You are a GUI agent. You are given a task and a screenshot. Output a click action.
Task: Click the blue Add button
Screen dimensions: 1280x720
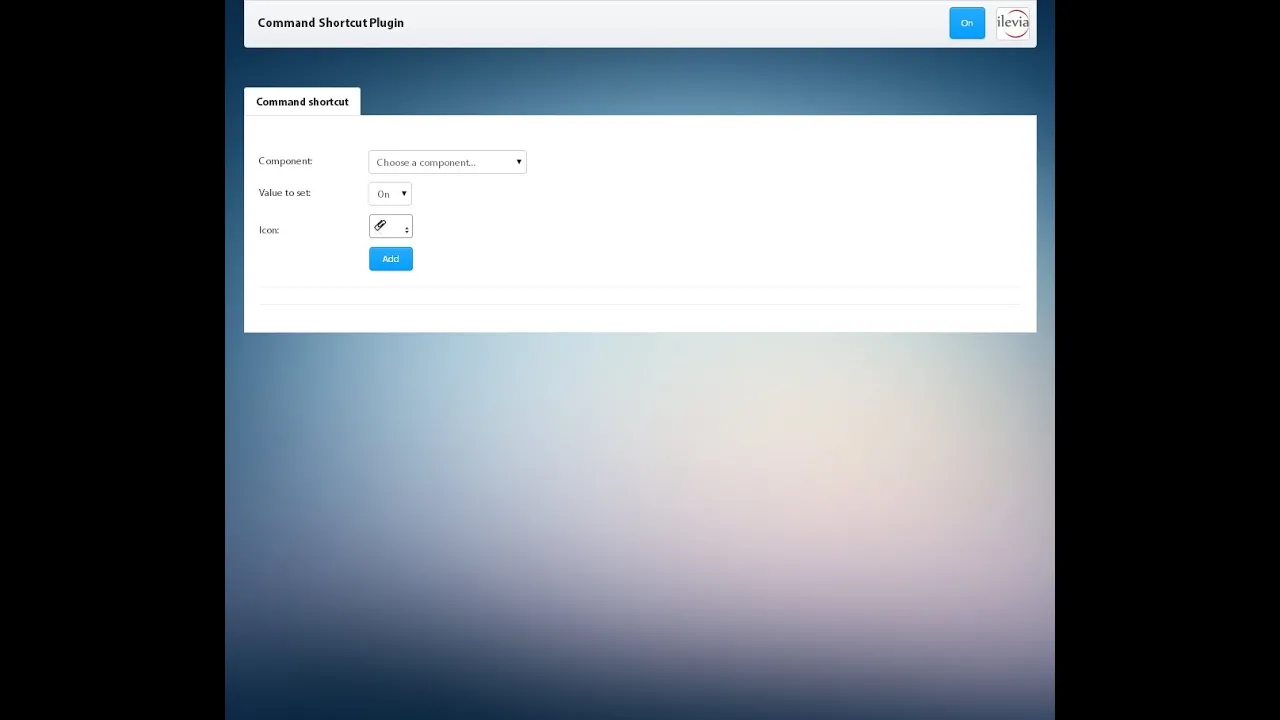tap(391, 259)
